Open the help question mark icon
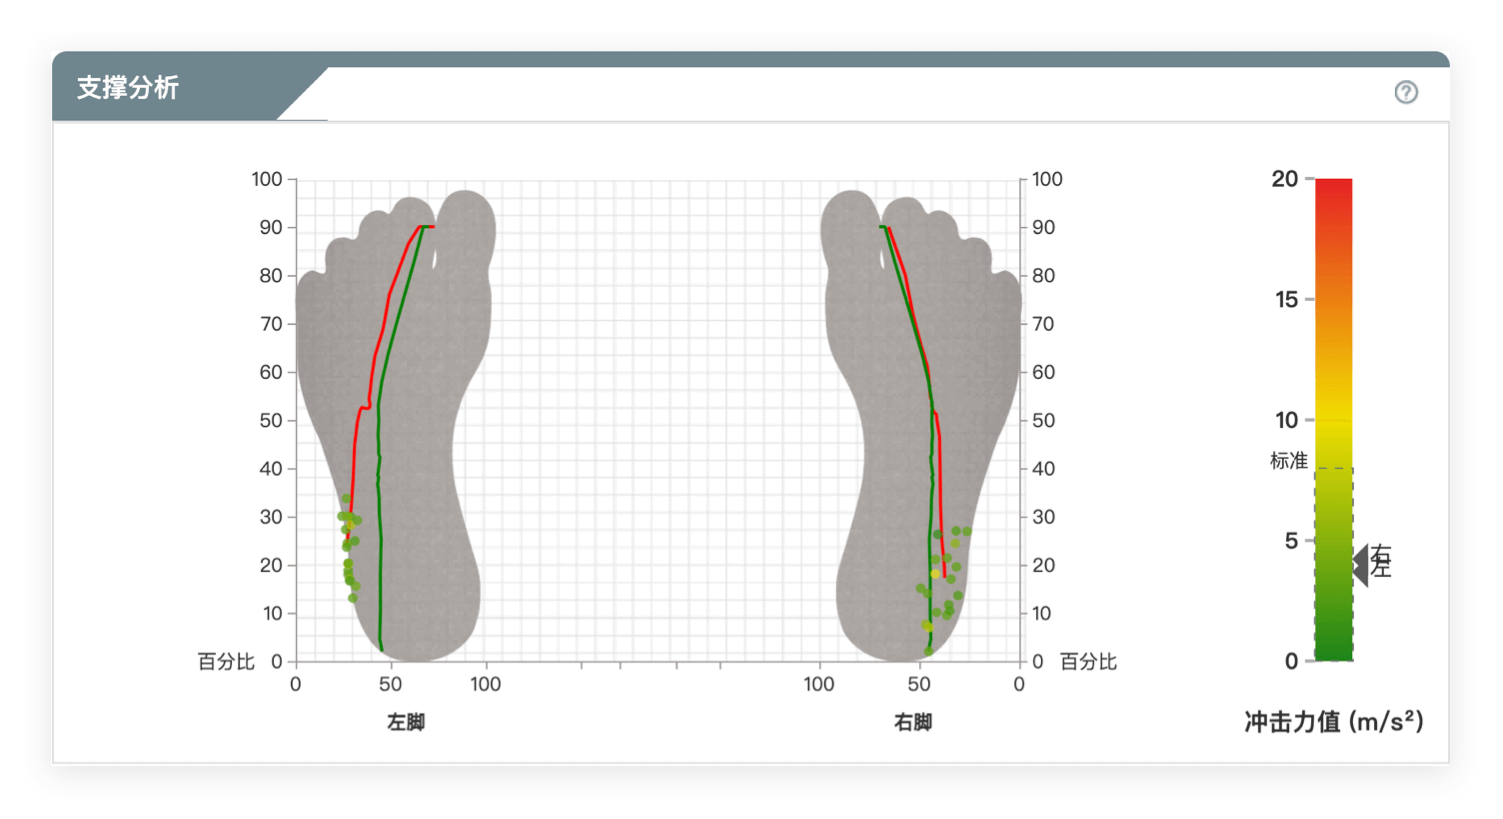Viewport: 1503px width, 819px height. [1406, 93]
